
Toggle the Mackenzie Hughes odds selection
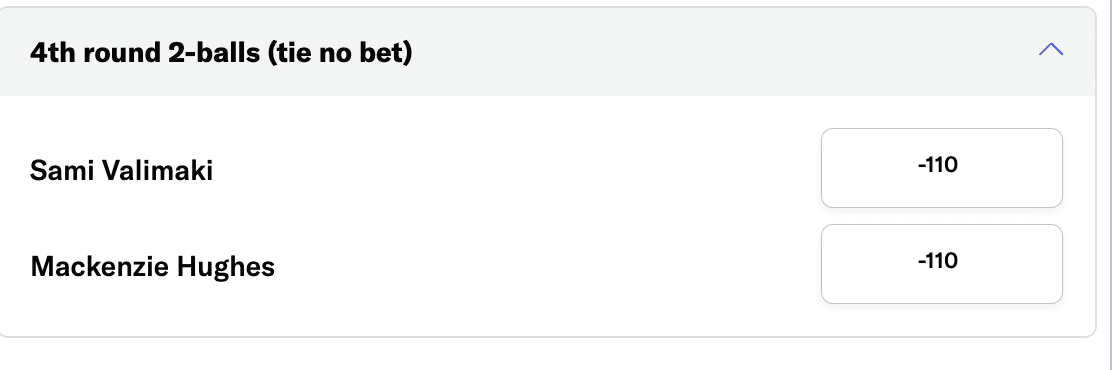[x=942, y=264]
